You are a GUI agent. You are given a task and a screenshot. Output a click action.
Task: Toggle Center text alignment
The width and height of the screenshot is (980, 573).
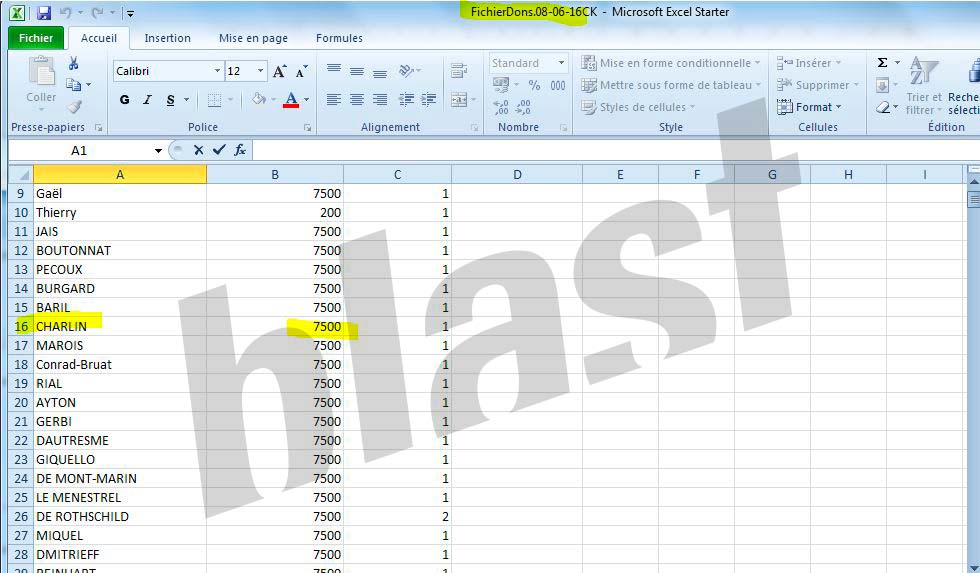(x=357, y=99)
